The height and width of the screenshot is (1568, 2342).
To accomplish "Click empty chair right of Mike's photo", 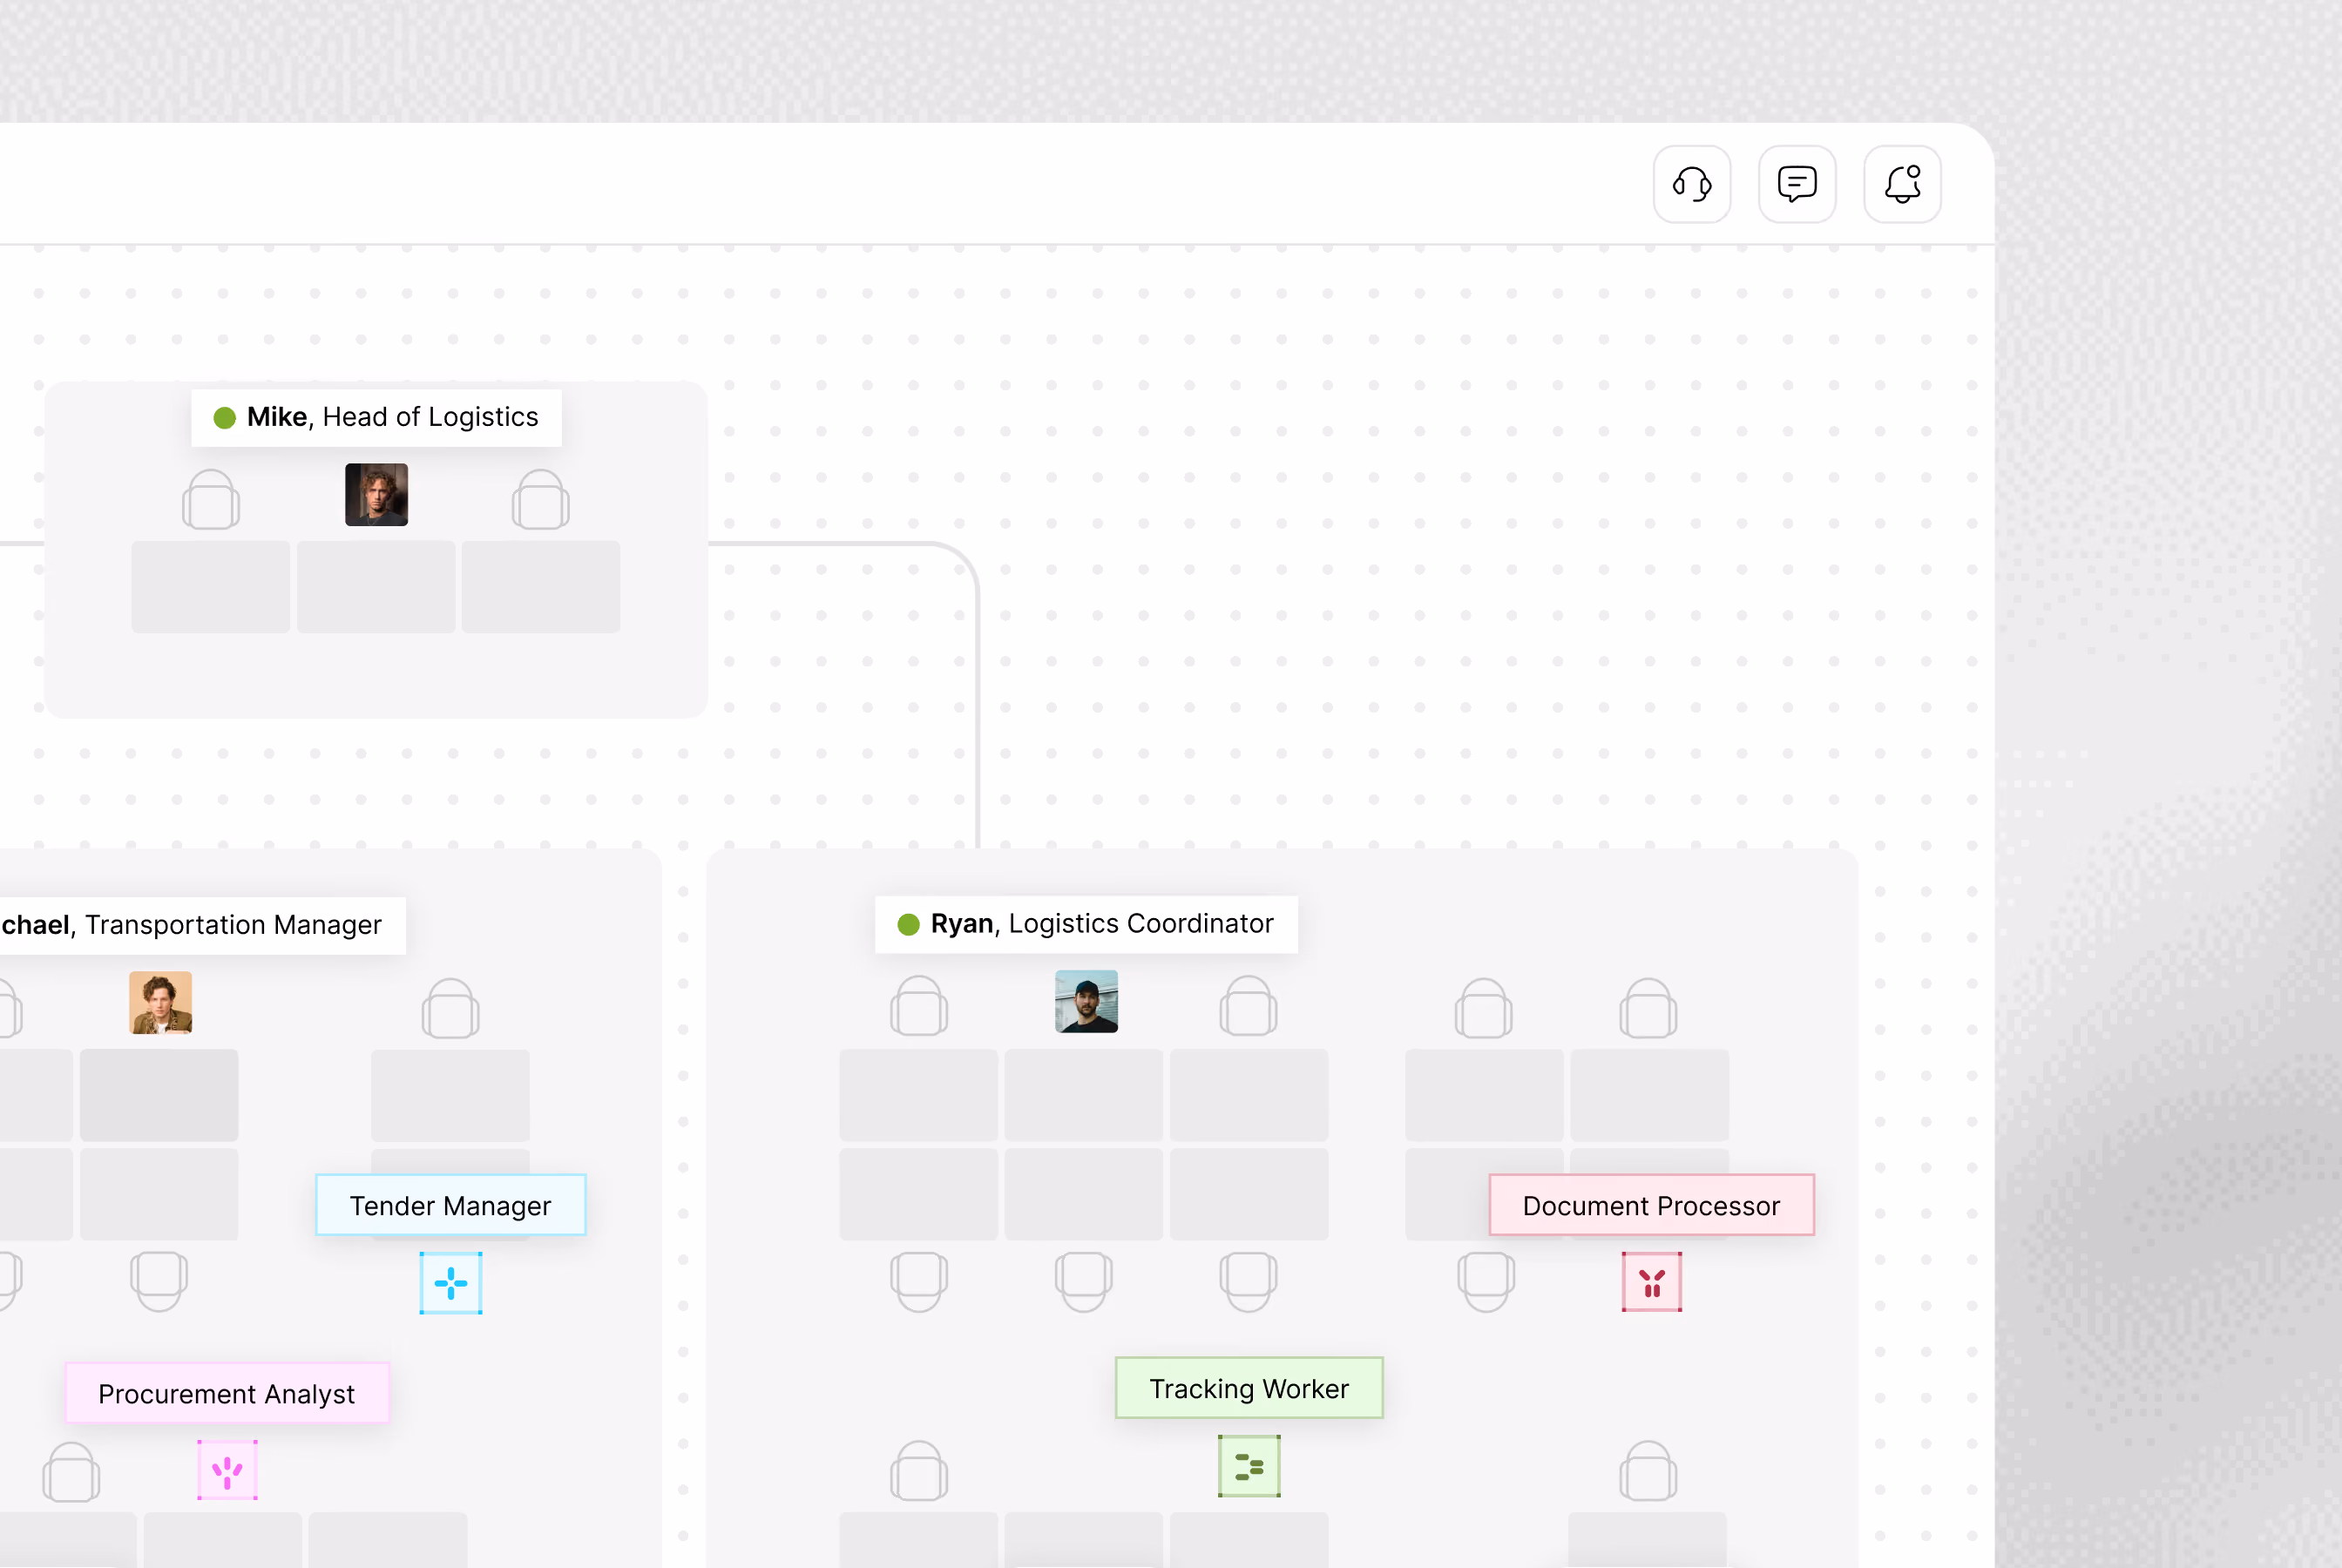I will coord(541,499).
